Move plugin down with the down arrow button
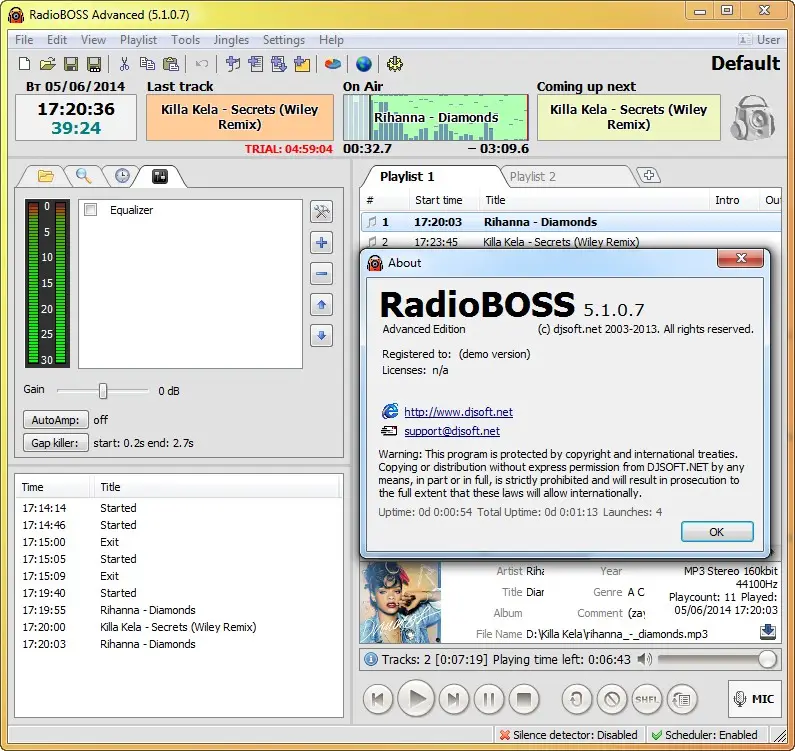795x751 pixels. [321, 336]
